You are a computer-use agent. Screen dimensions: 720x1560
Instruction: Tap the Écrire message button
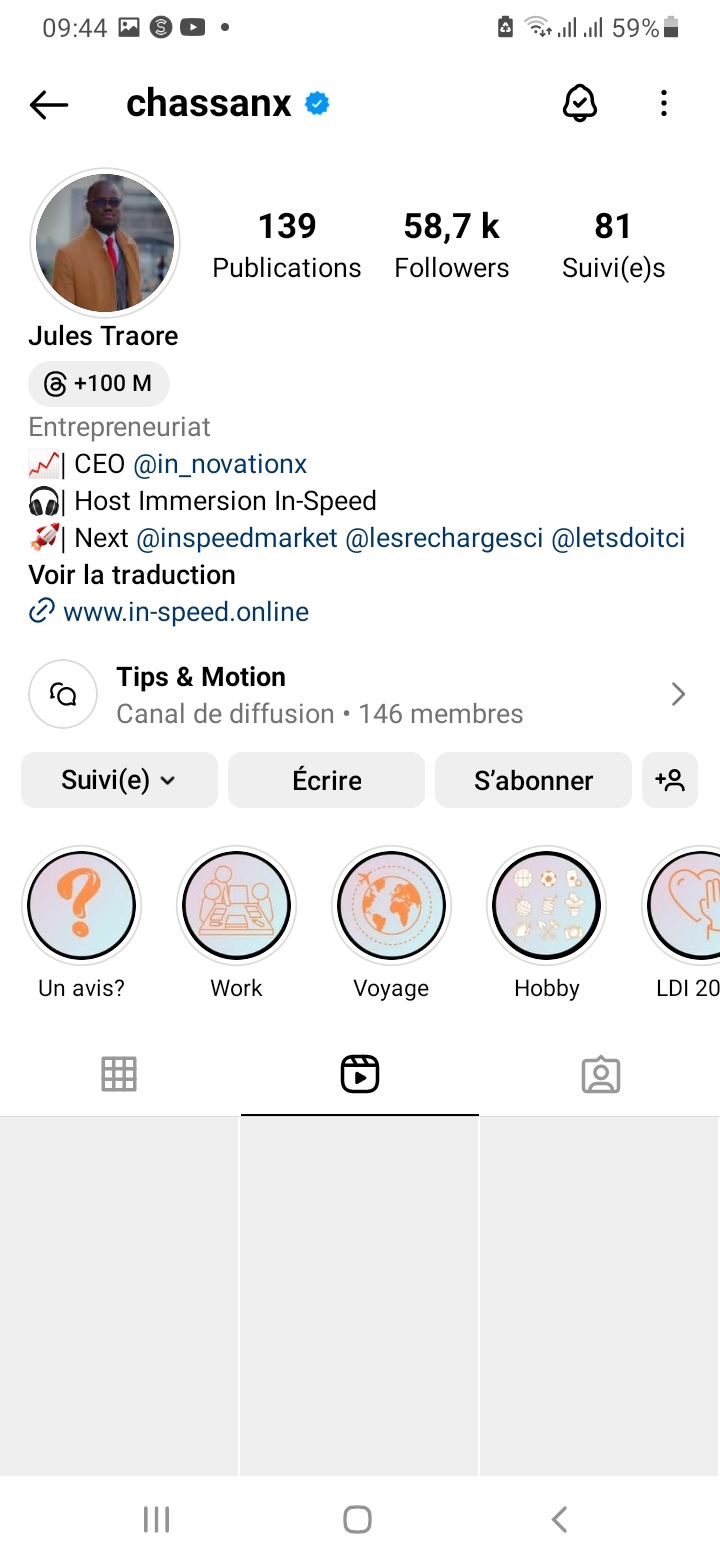pos(326,780)
